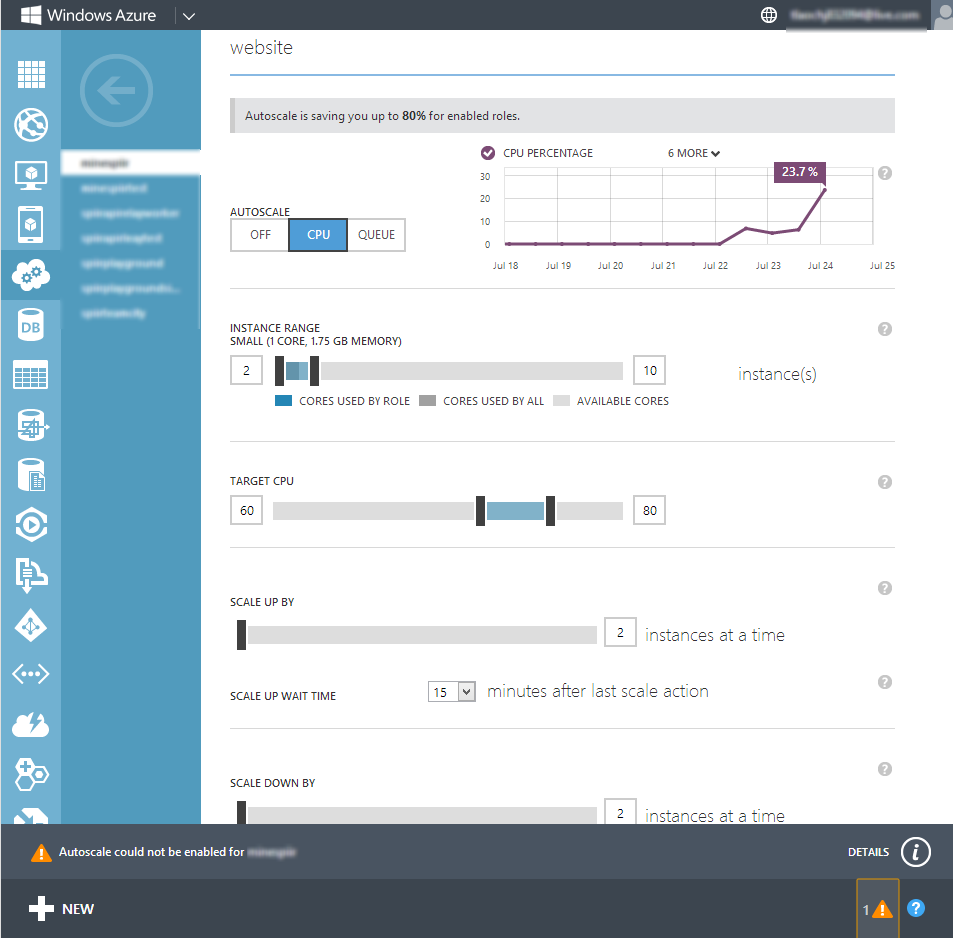Show help for Target CPU
Viewport: 953px width, 938px height.
point(885,482)
